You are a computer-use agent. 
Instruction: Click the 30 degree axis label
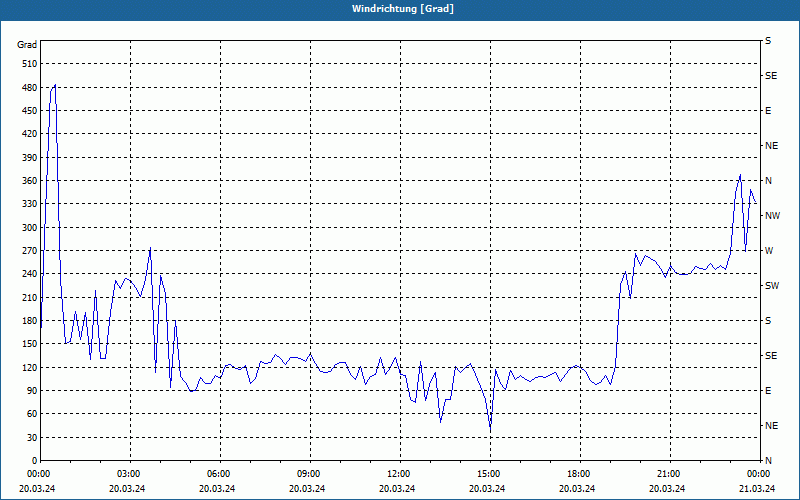pyautogui.click(x=32, y=437)
